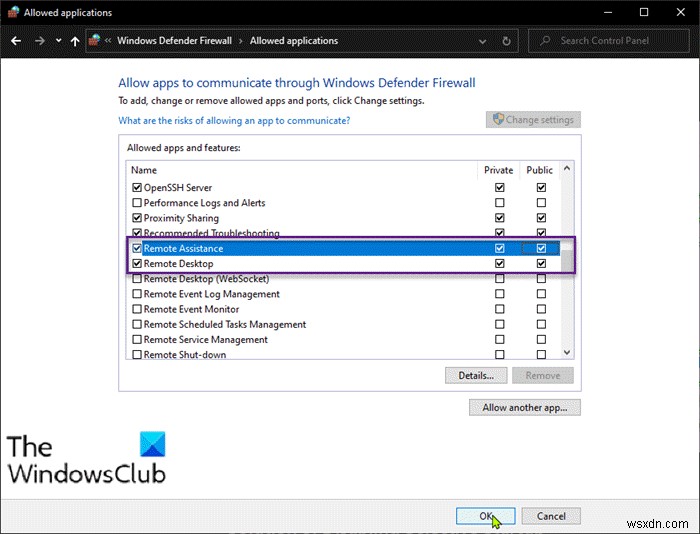Toggle the Proximity Sharing checkbox
This screenshot has height=534, width=700.
click(x=137, y=218)
